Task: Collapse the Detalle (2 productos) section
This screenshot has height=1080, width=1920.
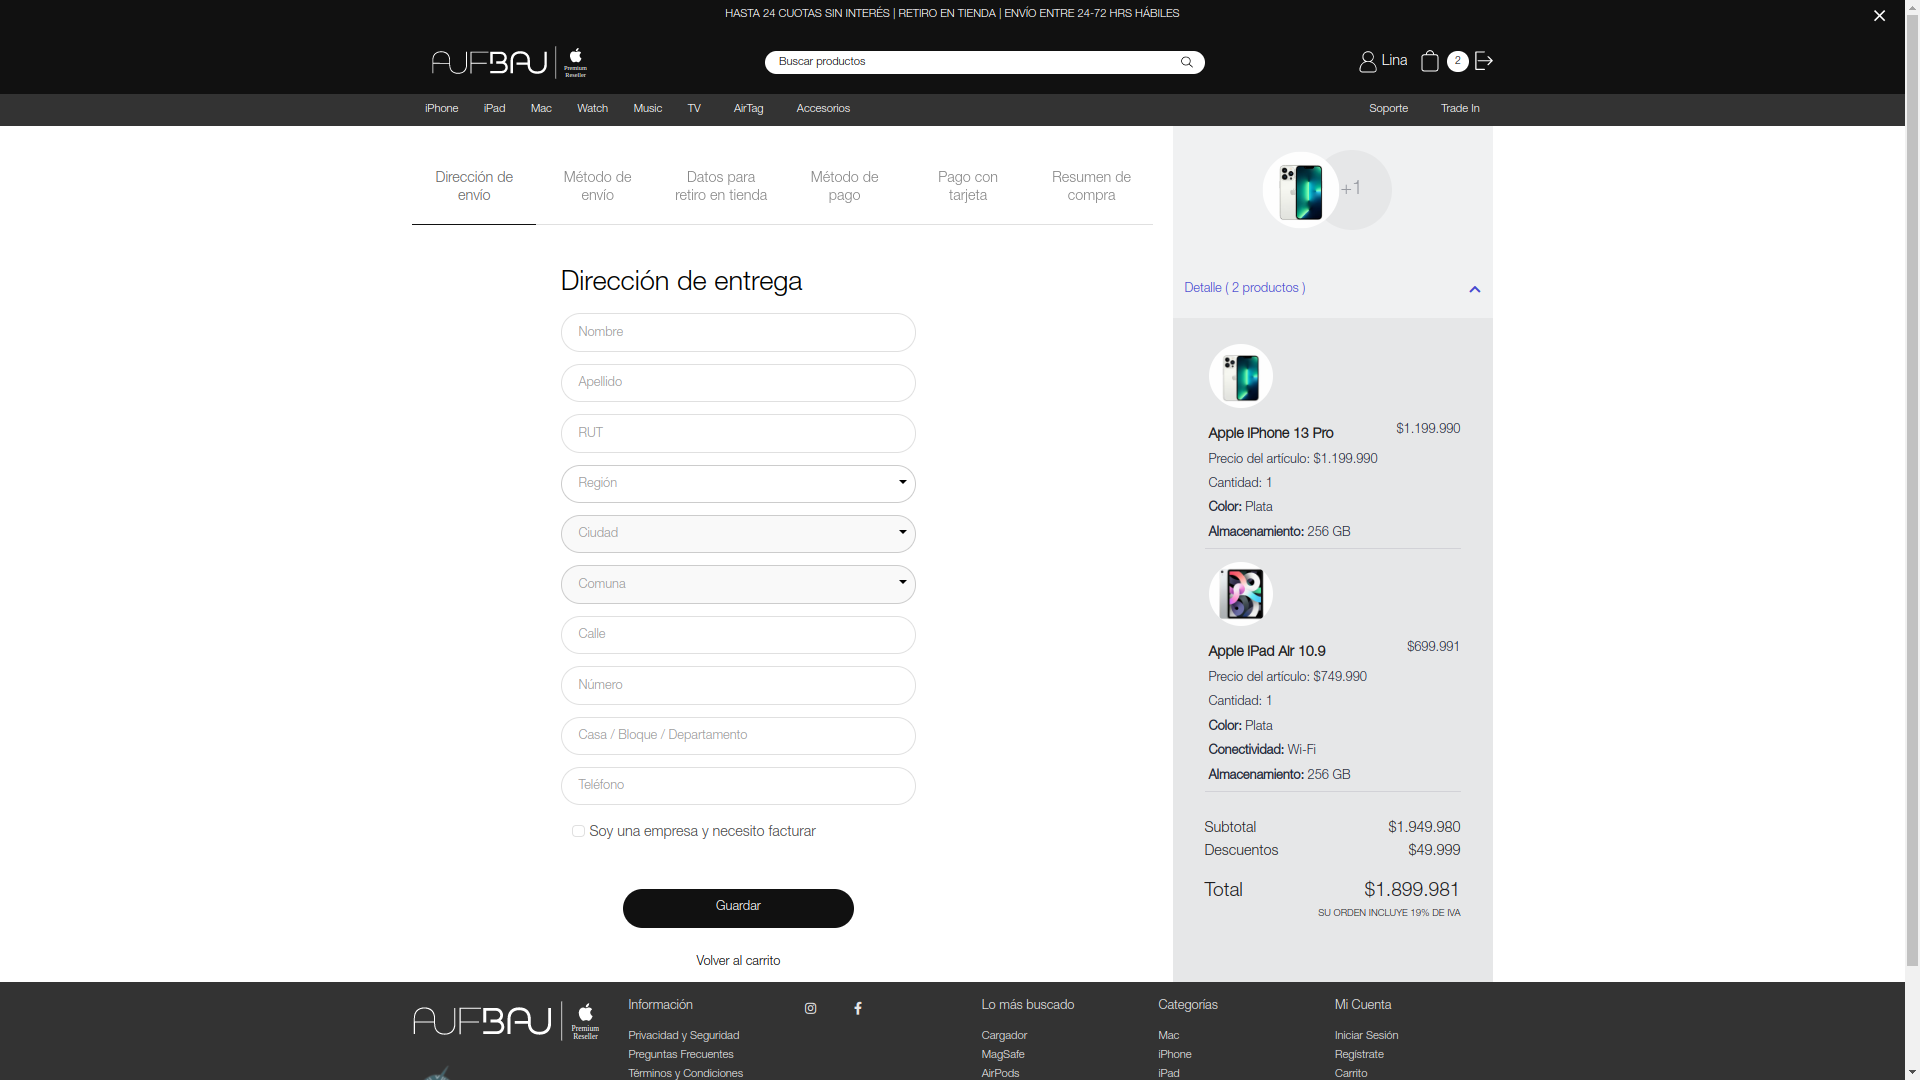Action: tap(1332, 288)
